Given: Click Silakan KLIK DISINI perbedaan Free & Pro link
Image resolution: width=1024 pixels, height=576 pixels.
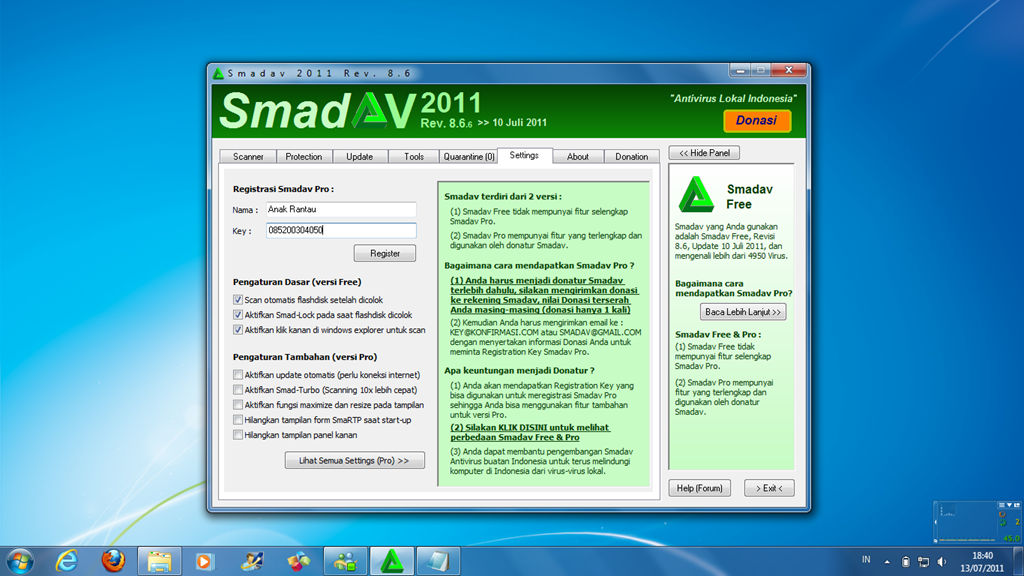Looking at the screenshot, I should click(530, 432).
